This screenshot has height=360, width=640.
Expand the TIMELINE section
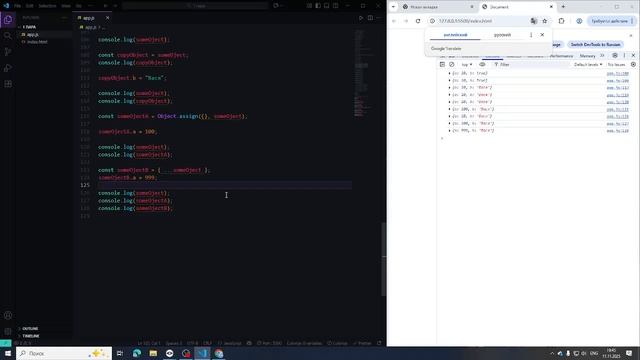tap(31, 336)
